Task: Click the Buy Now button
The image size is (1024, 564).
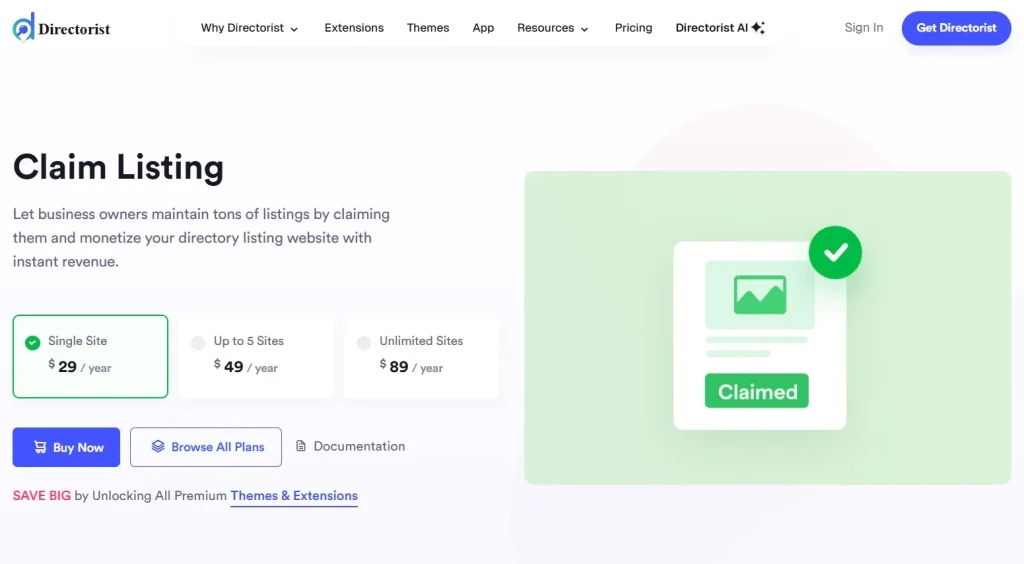Action: pyautogui.click(x=66, y=447)
